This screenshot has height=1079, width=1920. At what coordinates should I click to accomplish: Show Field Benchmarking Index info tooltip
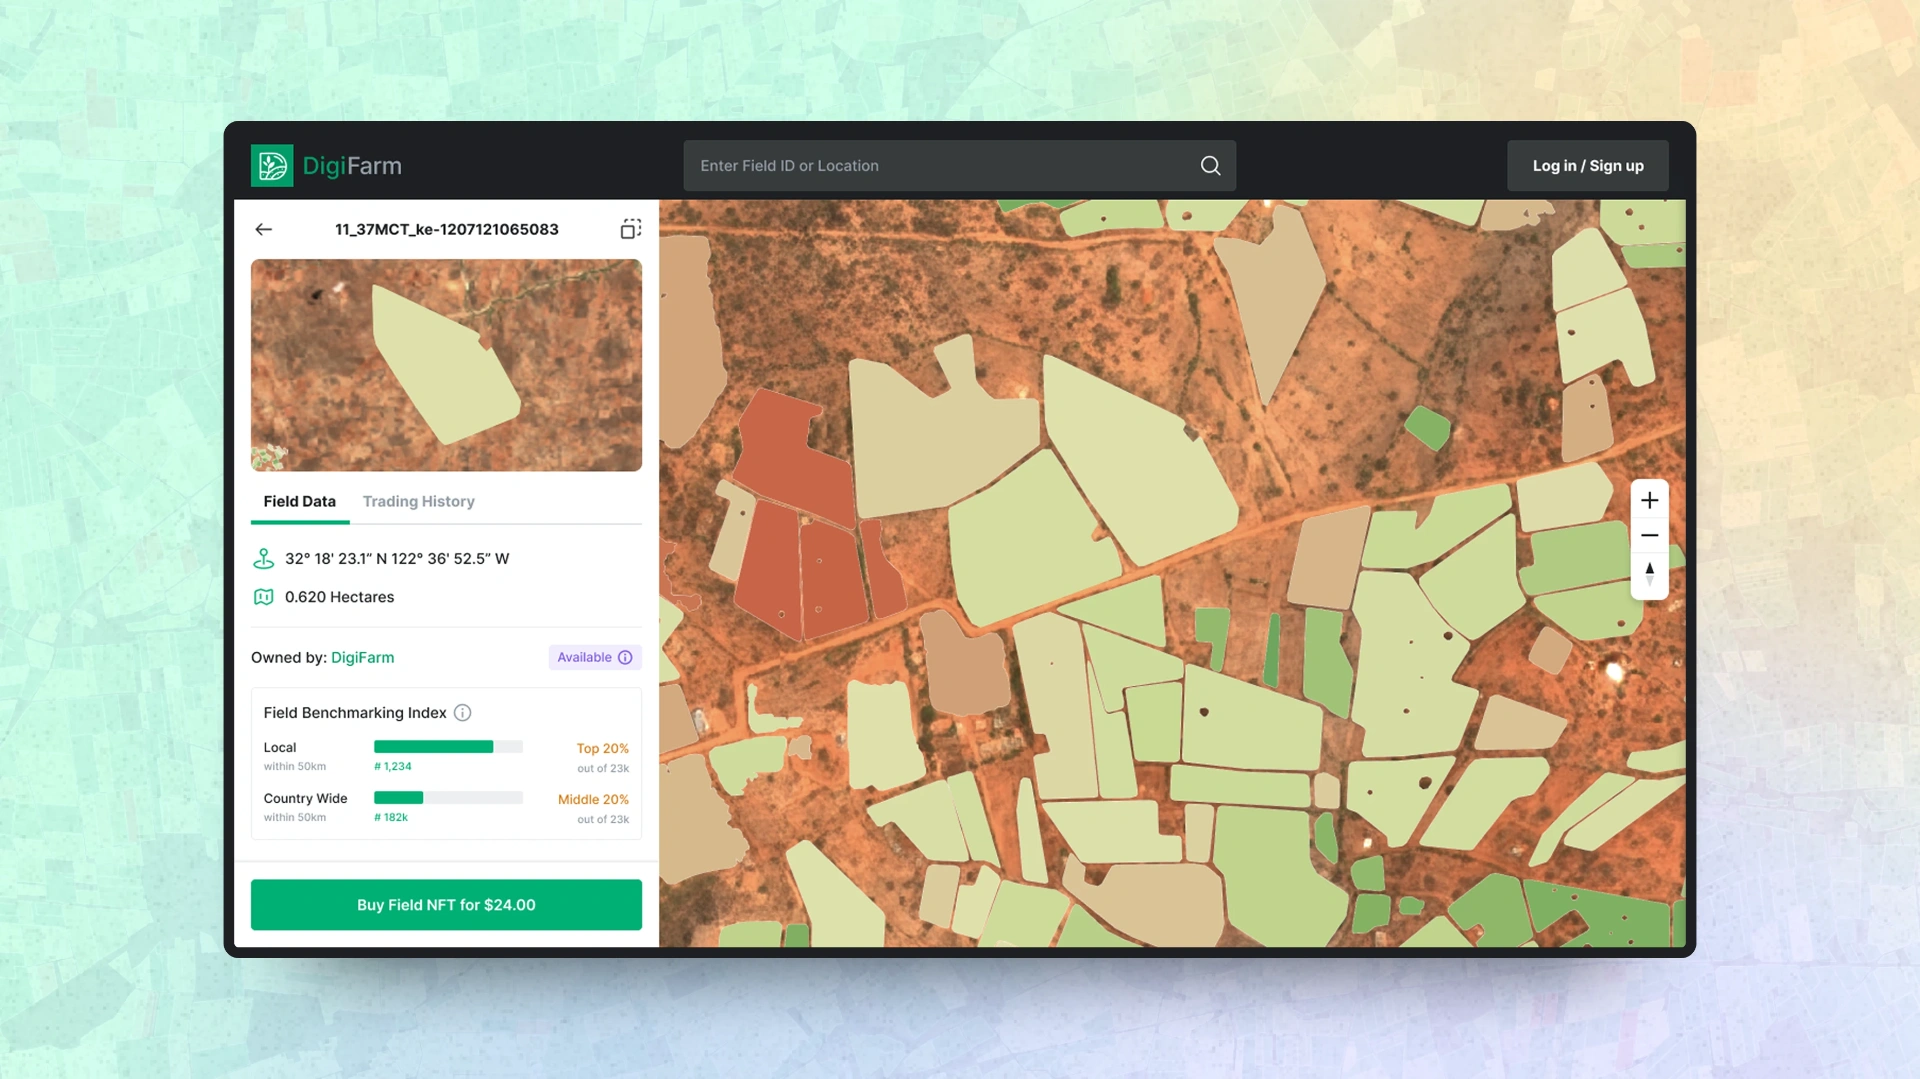[x=462, y=713]
